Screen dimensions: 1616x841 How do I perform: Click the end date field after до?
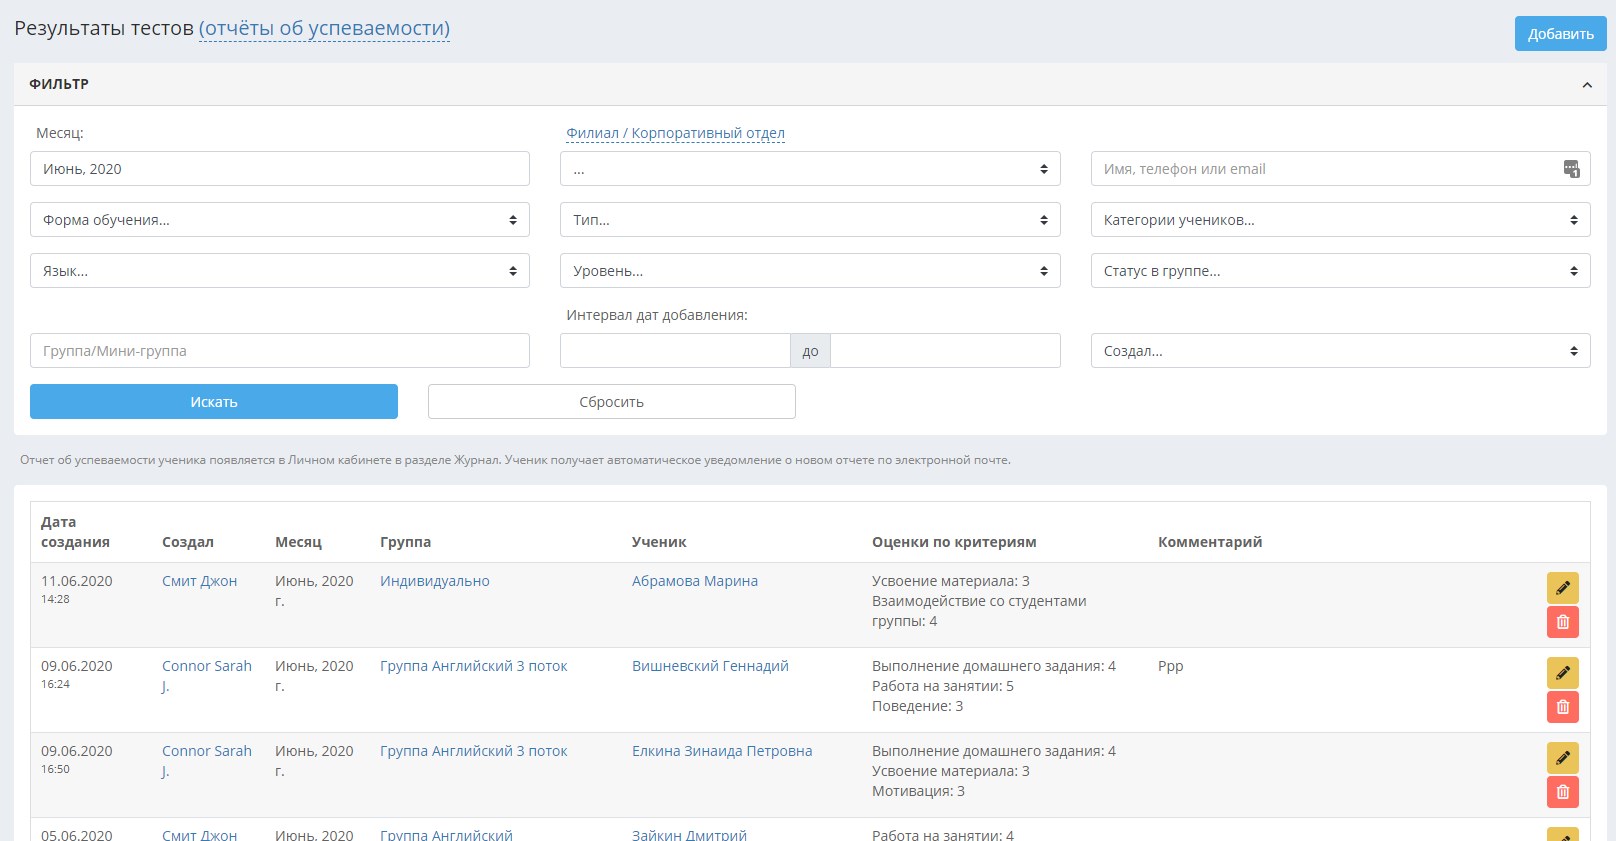coord(945,351)
